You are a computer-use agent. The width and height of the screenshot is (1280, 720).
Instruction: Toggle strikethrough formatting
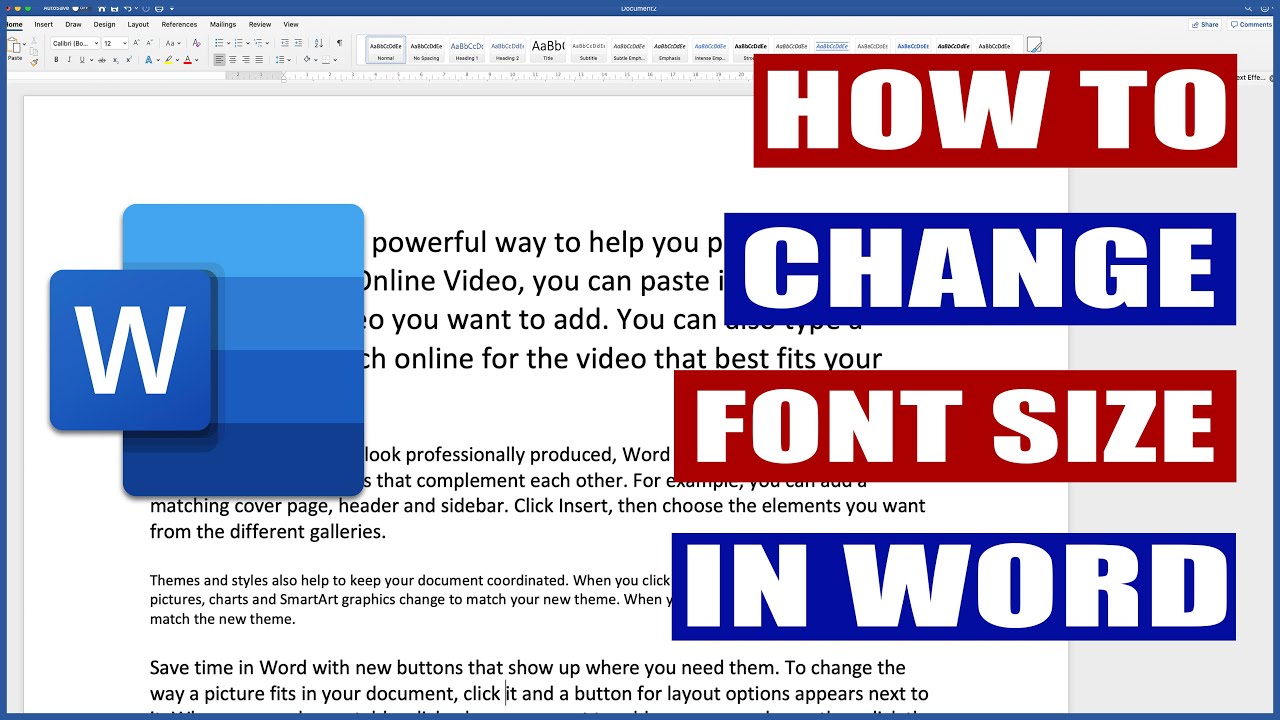point(102,59)
